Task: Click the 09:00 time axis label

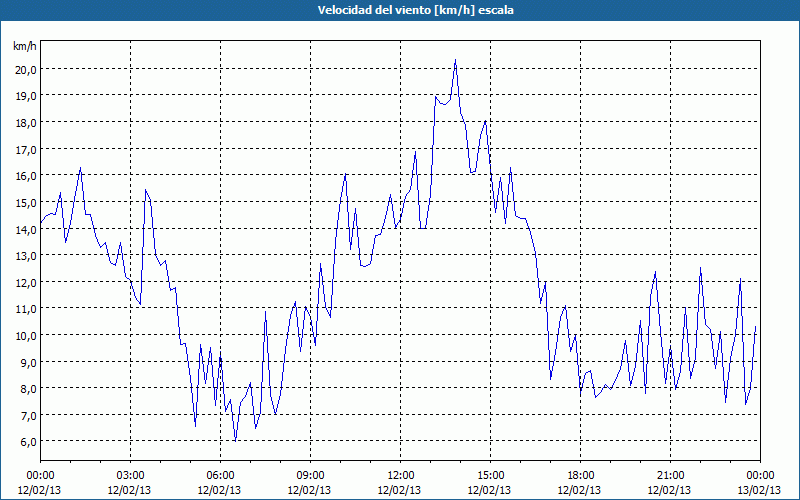Action: tap(310, 476)
